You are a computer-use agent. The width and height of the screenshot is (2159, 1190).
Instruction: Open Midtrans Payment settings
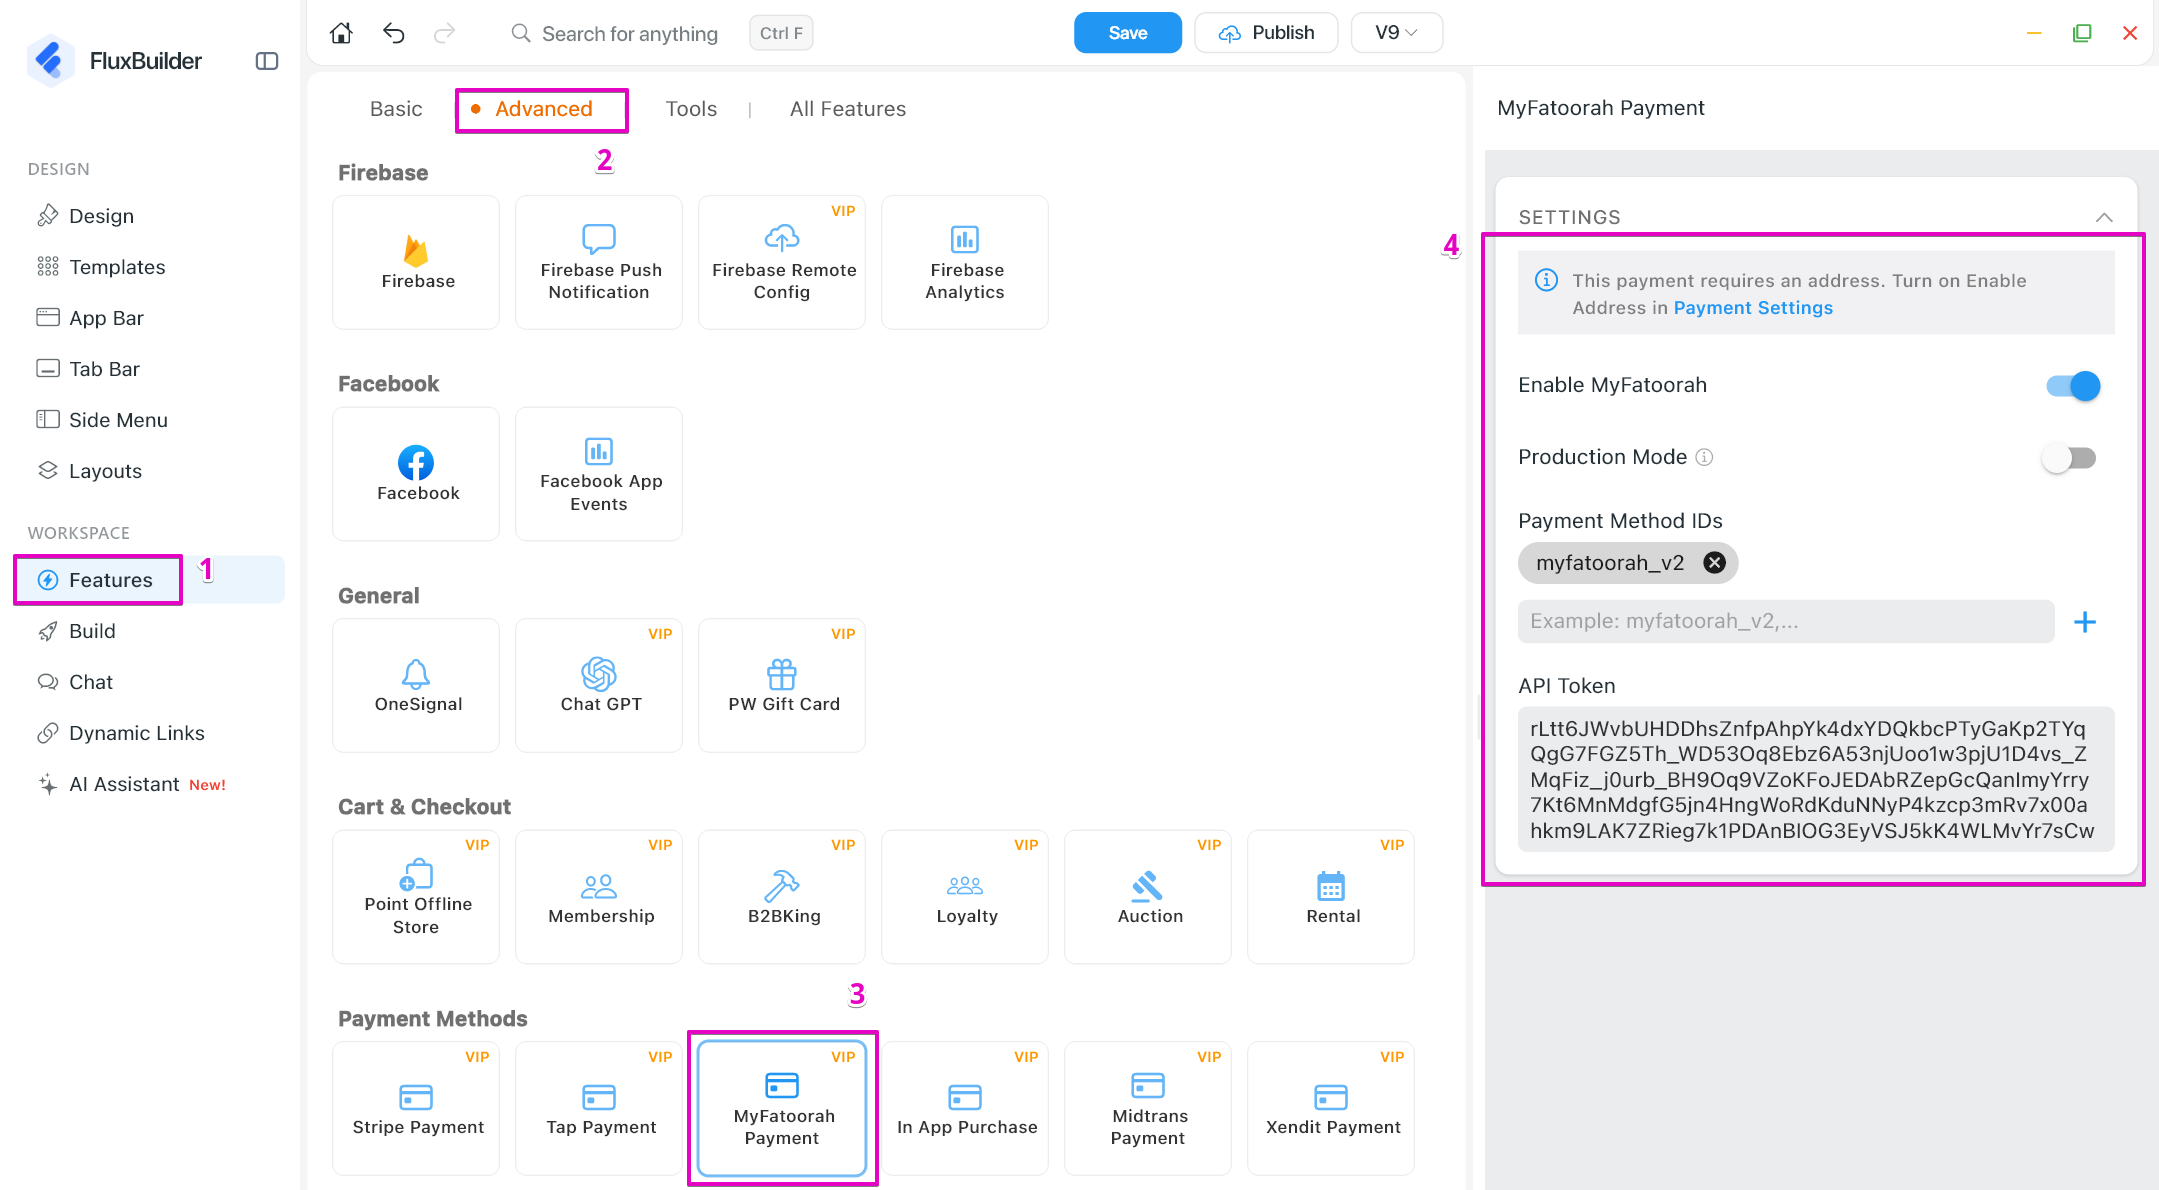[1148, 1108]
